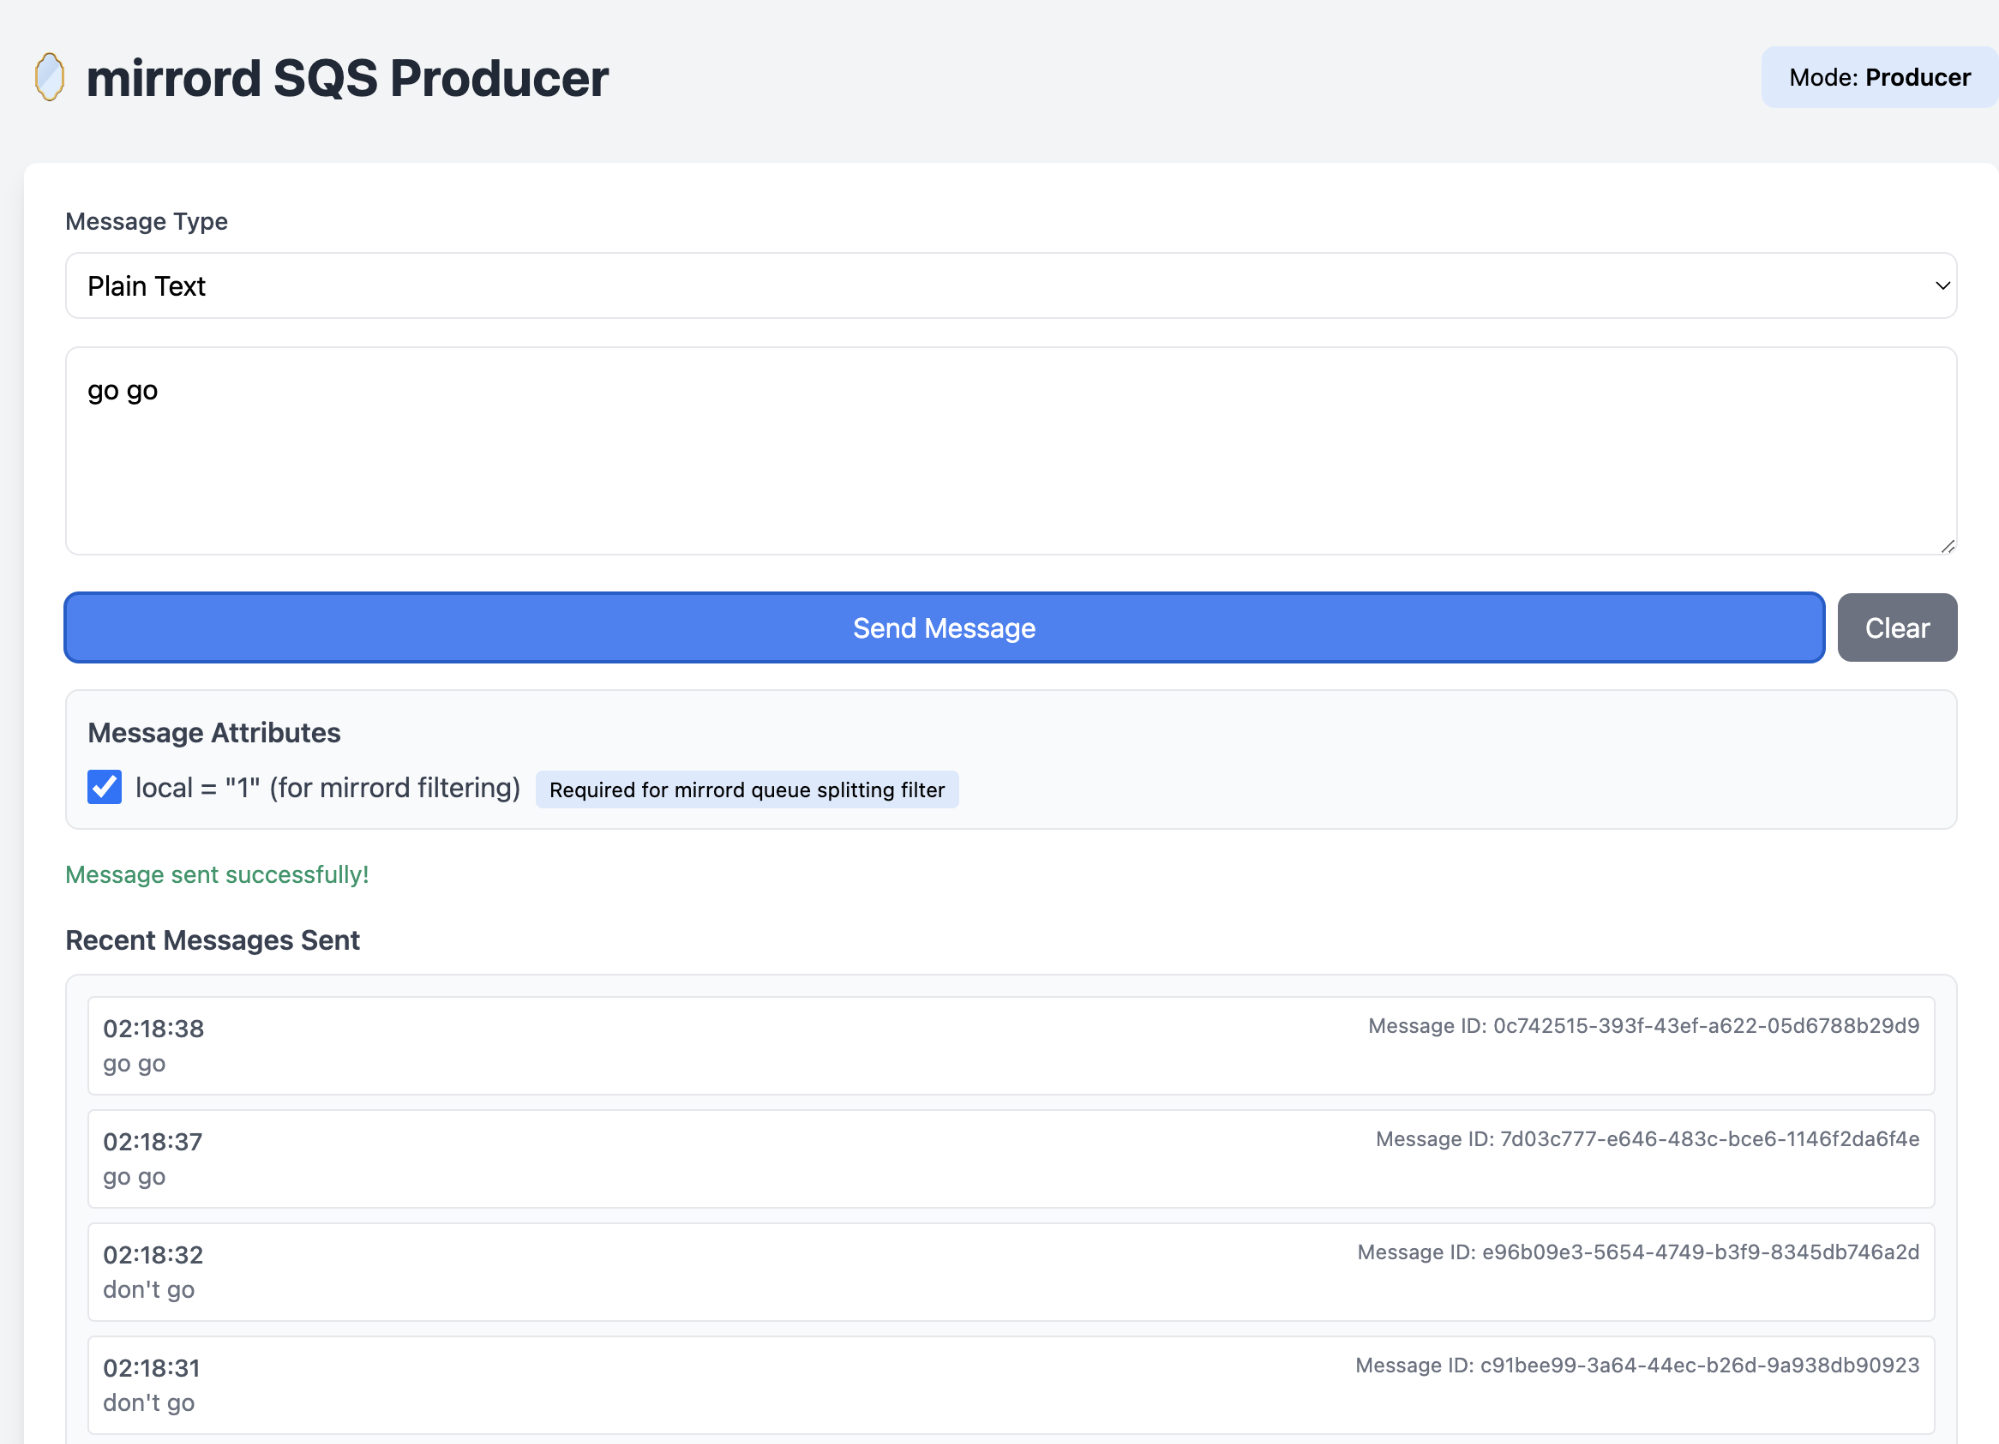1999x1444 pixels.
Task: Click Message ID 0c742515-393f-43ef-a622-05d6788b29d9
Action: coord(1642,1025)
